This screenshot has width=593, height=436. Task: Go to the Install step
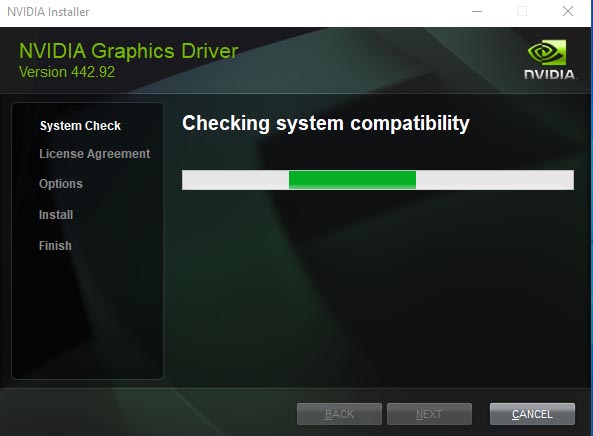coord(56,215)
